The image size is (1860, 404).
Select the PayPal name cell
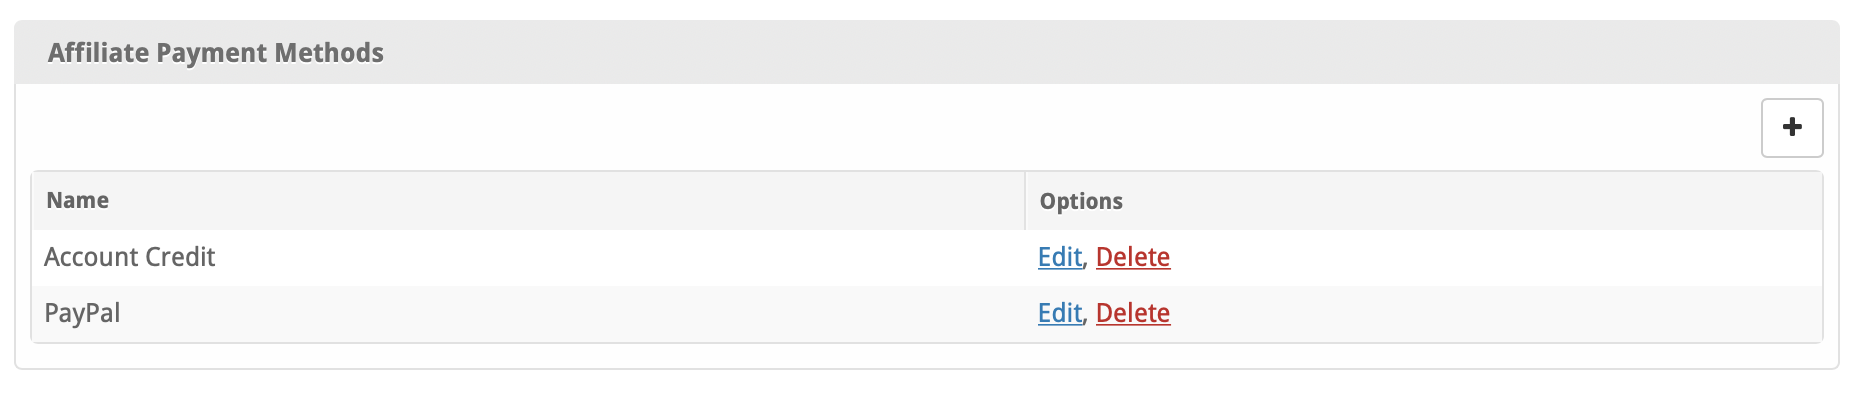(82, 313)
